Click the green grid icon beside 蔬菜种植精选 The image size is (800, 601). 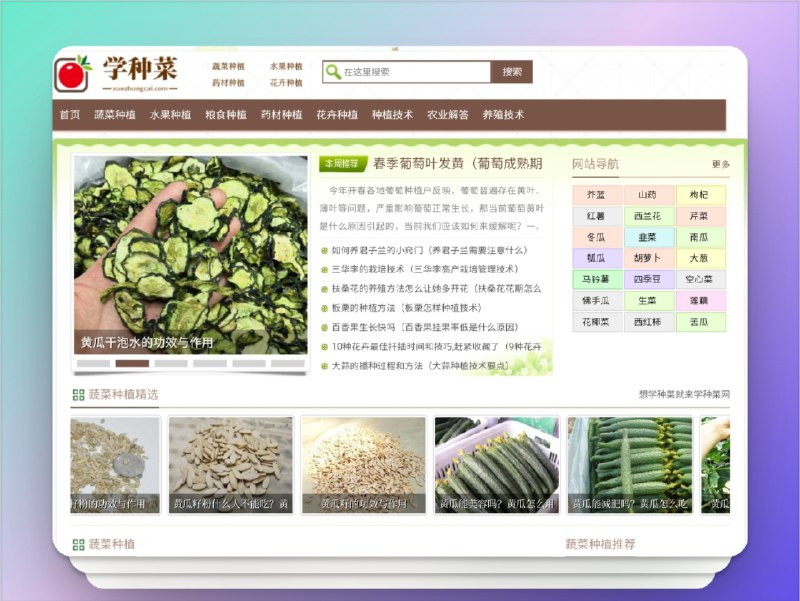[77, 395]
